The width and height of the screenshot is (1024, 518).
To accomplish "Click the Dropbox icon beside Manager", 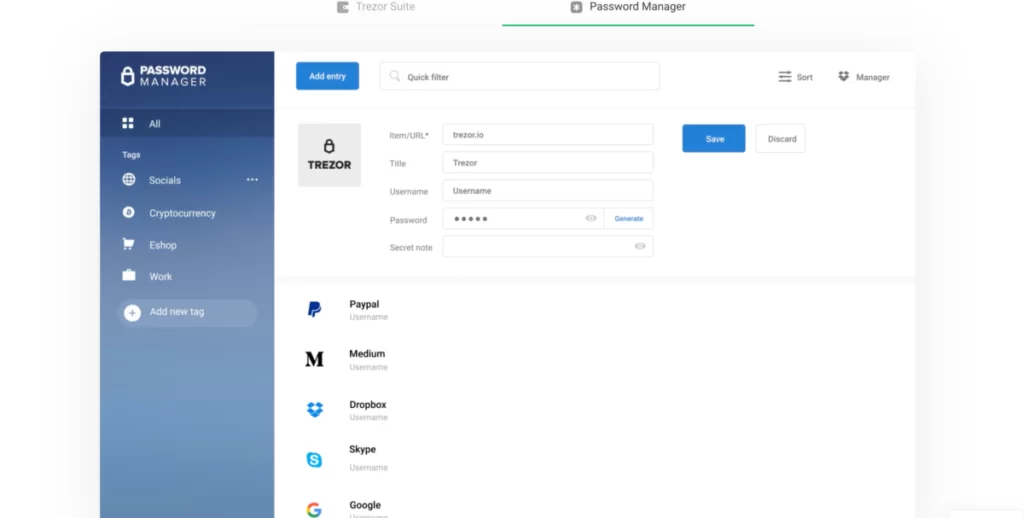I will click(x=843, y=76).
